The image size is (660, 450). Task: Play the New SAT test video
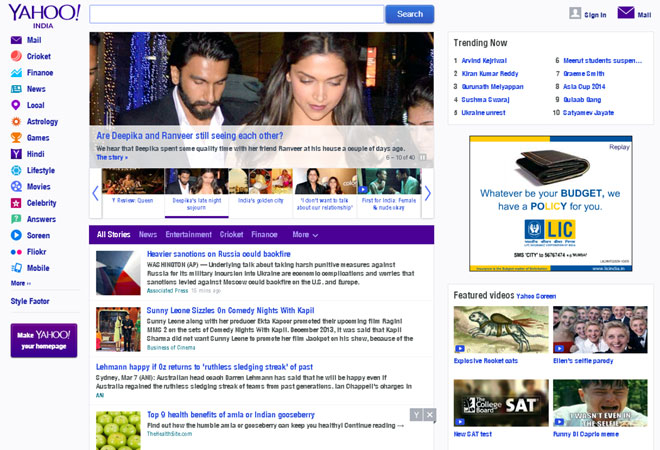pyautogui.click(x=501, y=403)
